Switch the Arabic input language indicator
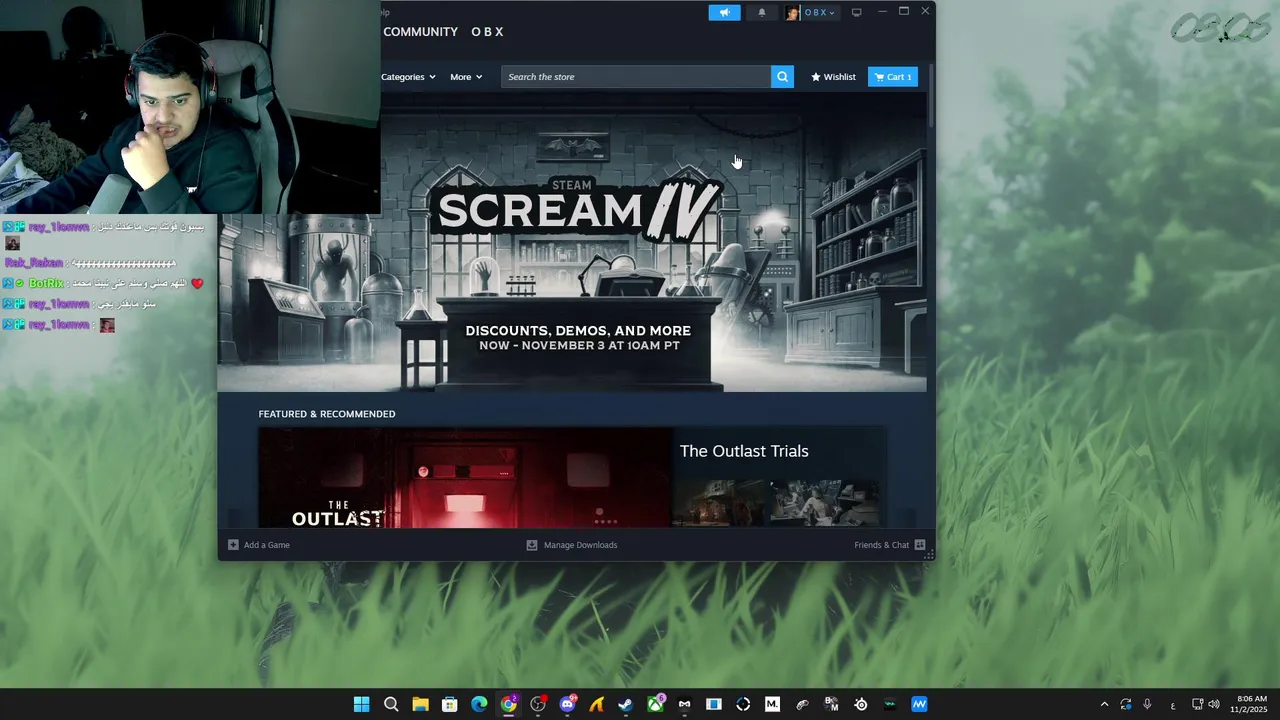Image resolution: width=1280 pixels, height=720 pixels. (1173, 705)
